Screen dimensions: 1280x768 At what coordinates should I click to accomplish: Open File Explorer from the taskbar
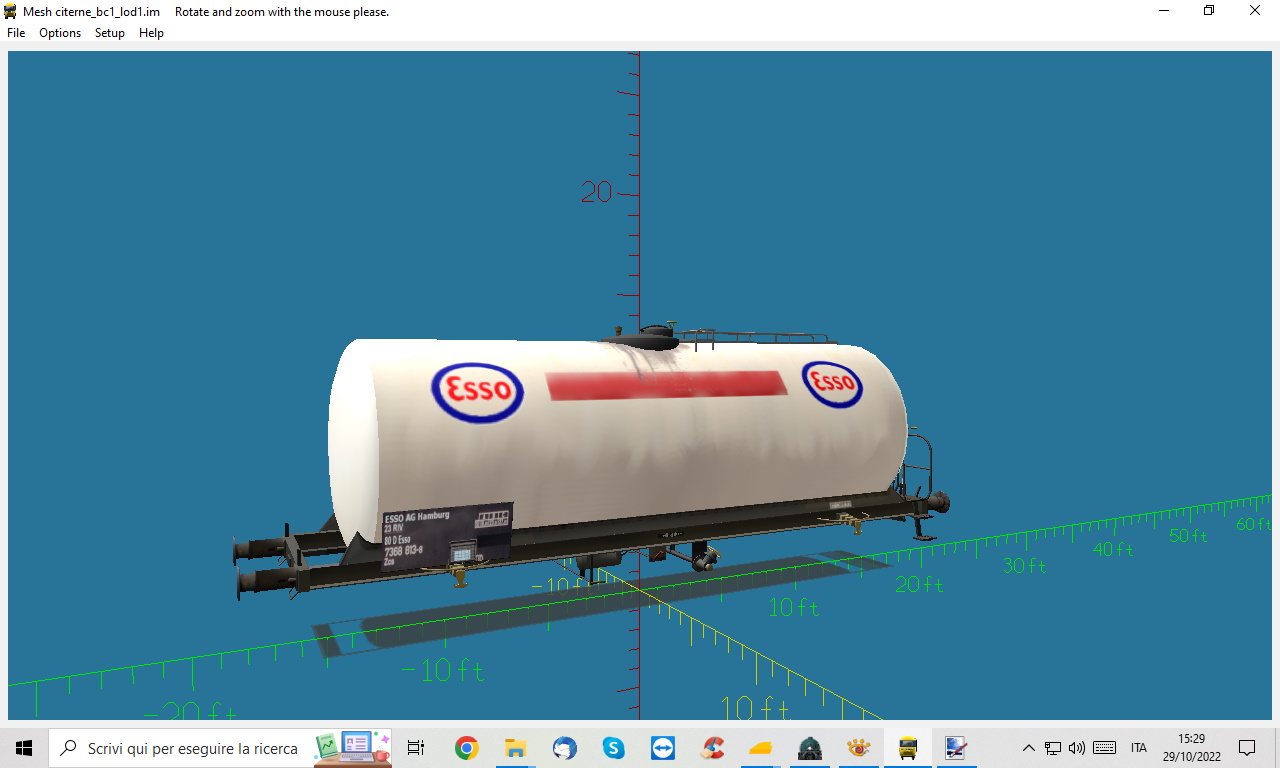(515, 748)
